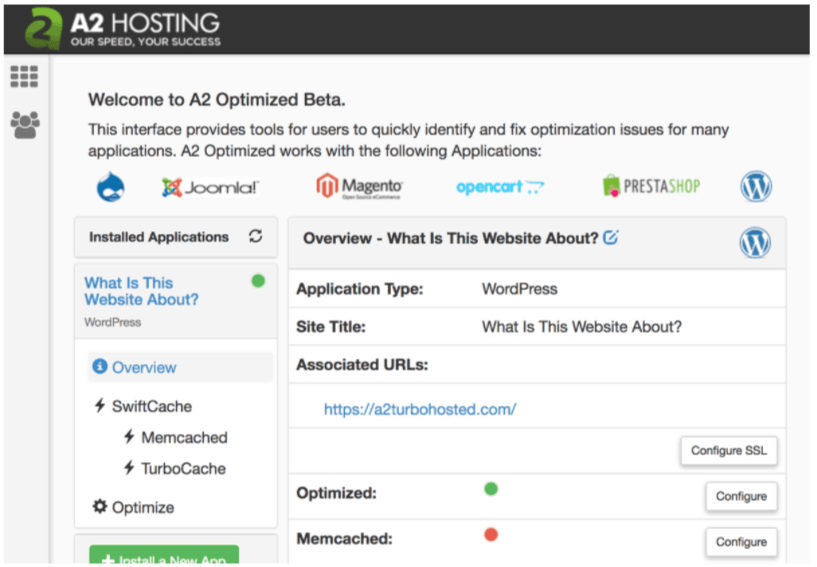The image size is (817, 567).
Task: Click the red Memcached status indicator
Action: (x=491, y=534)
